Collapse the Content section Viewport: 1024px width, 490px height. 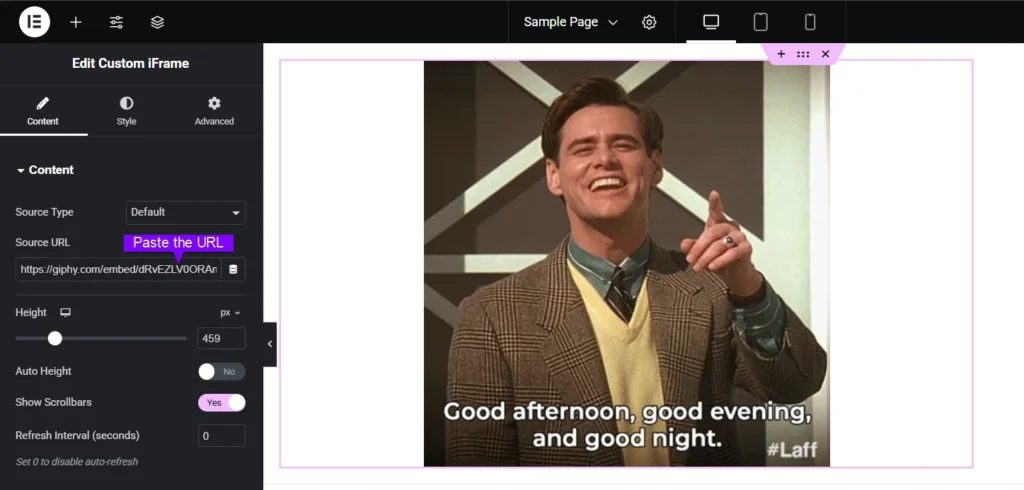(x=45, y=170)
